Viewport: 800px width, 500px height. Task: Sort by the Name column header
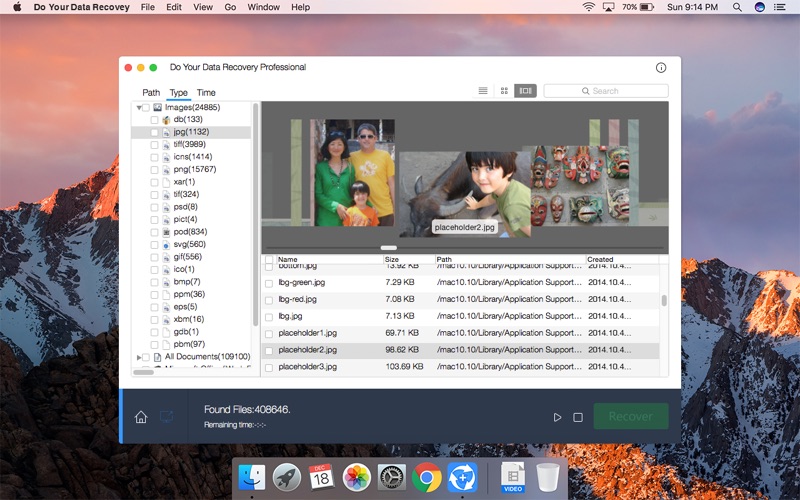[329, 259]
